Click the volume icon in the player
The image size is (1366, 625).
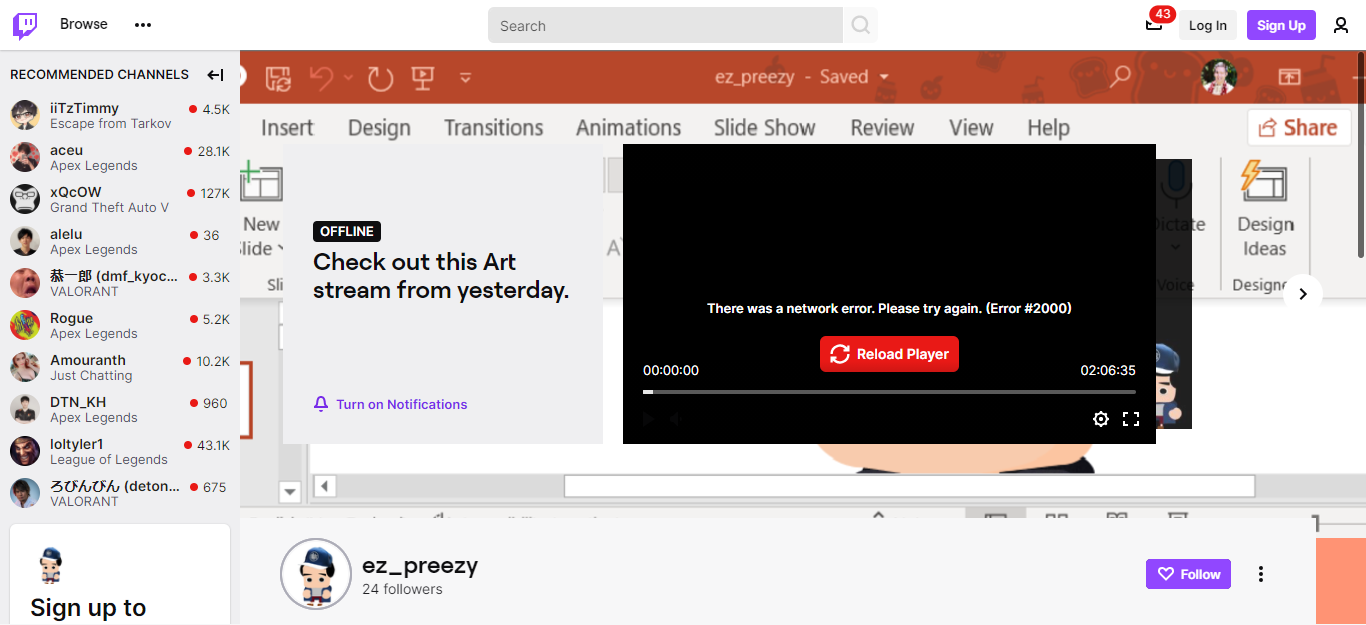677,419
